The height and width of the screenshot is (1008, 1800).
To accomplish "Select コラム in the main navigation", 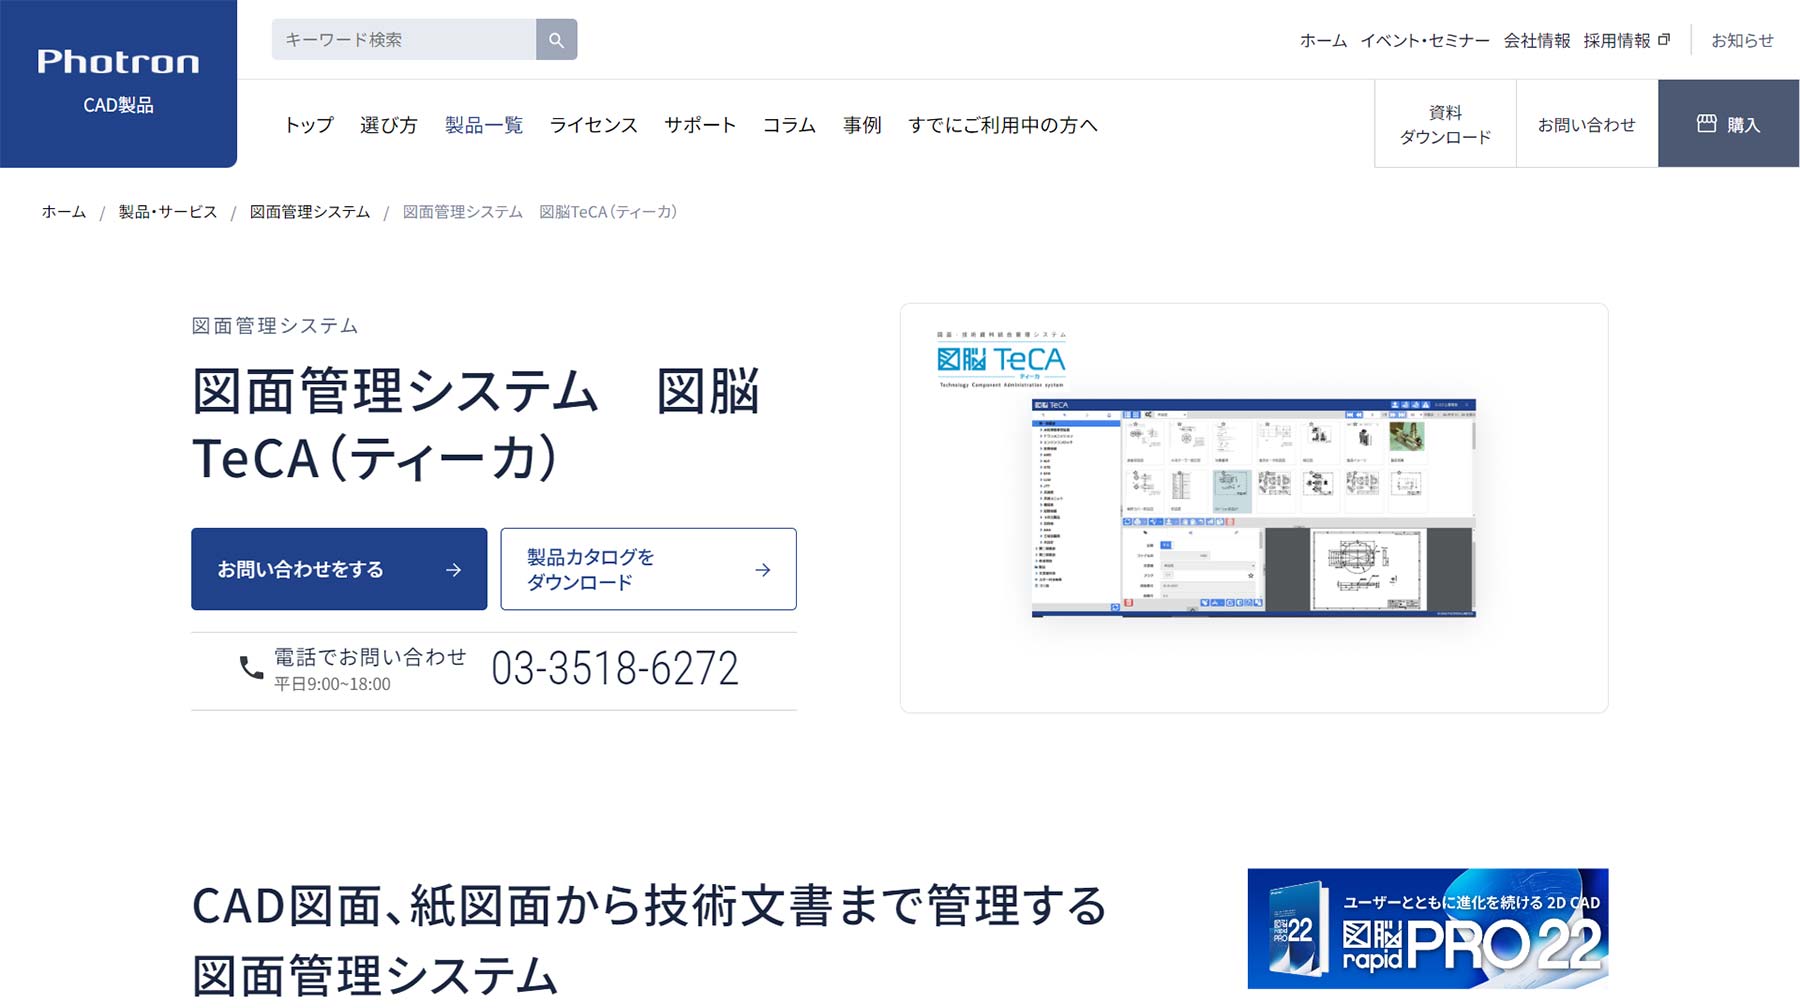I will click(x=789, y=125).
